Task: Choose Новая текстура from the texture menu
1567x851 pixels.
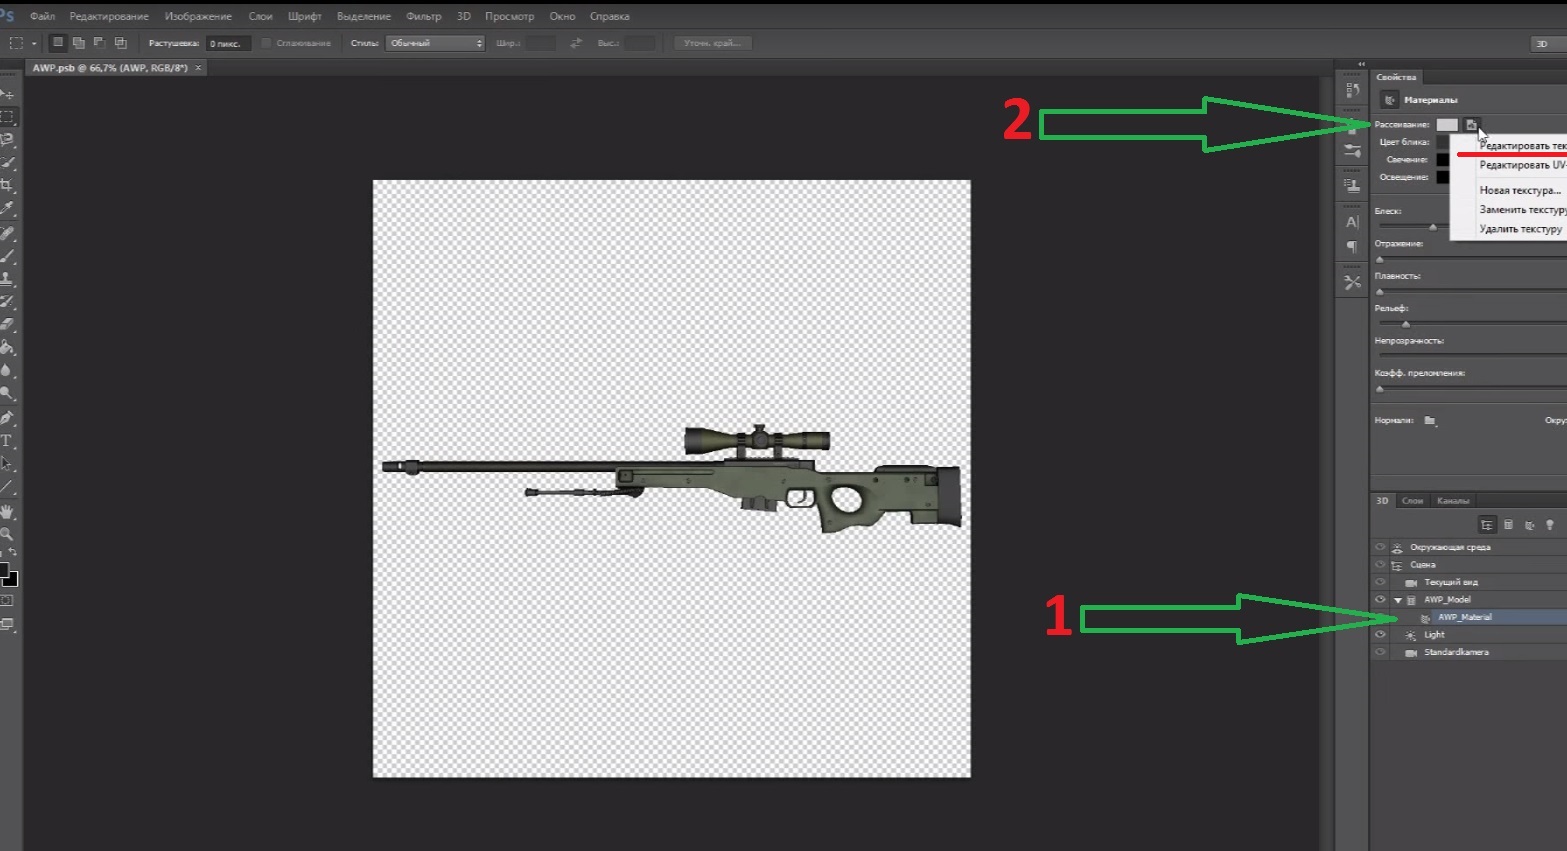Action: 1520,190
